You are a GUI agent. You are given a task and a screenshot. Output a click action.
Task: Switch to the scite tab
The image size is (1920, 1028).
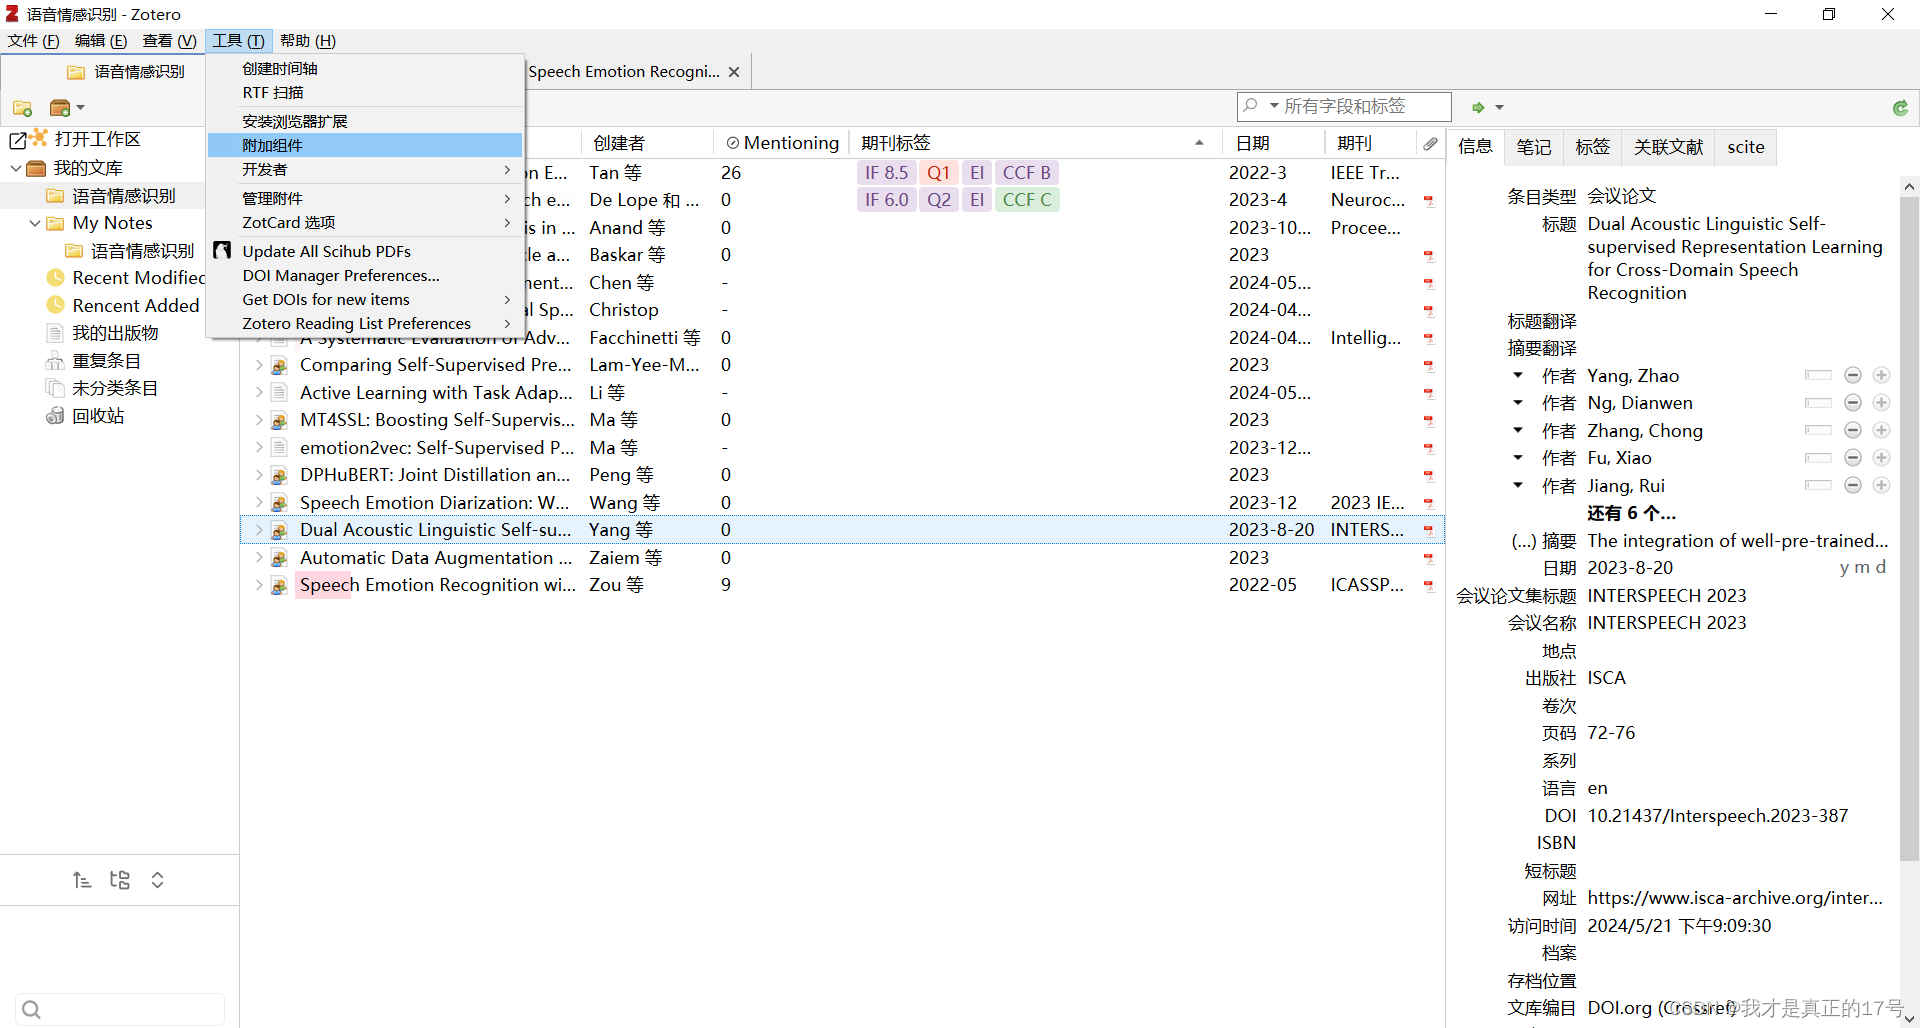[x=1746, y=147]
